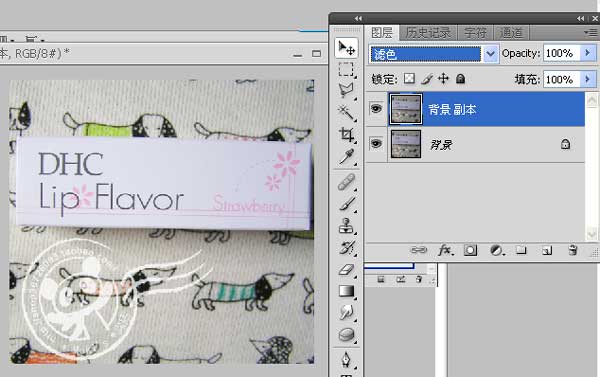The image size is (600, 377).
Task: Choose the Gradient tool
Action: coord(346,291)
